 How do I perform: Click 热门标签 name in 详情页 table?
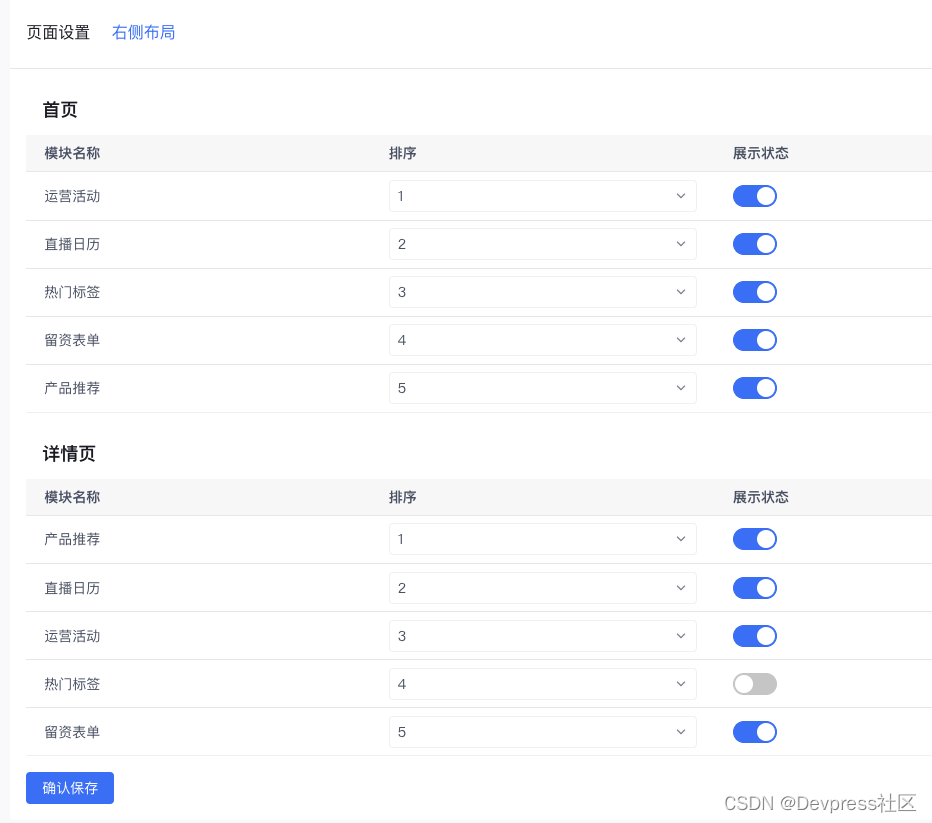click(72, 684)
